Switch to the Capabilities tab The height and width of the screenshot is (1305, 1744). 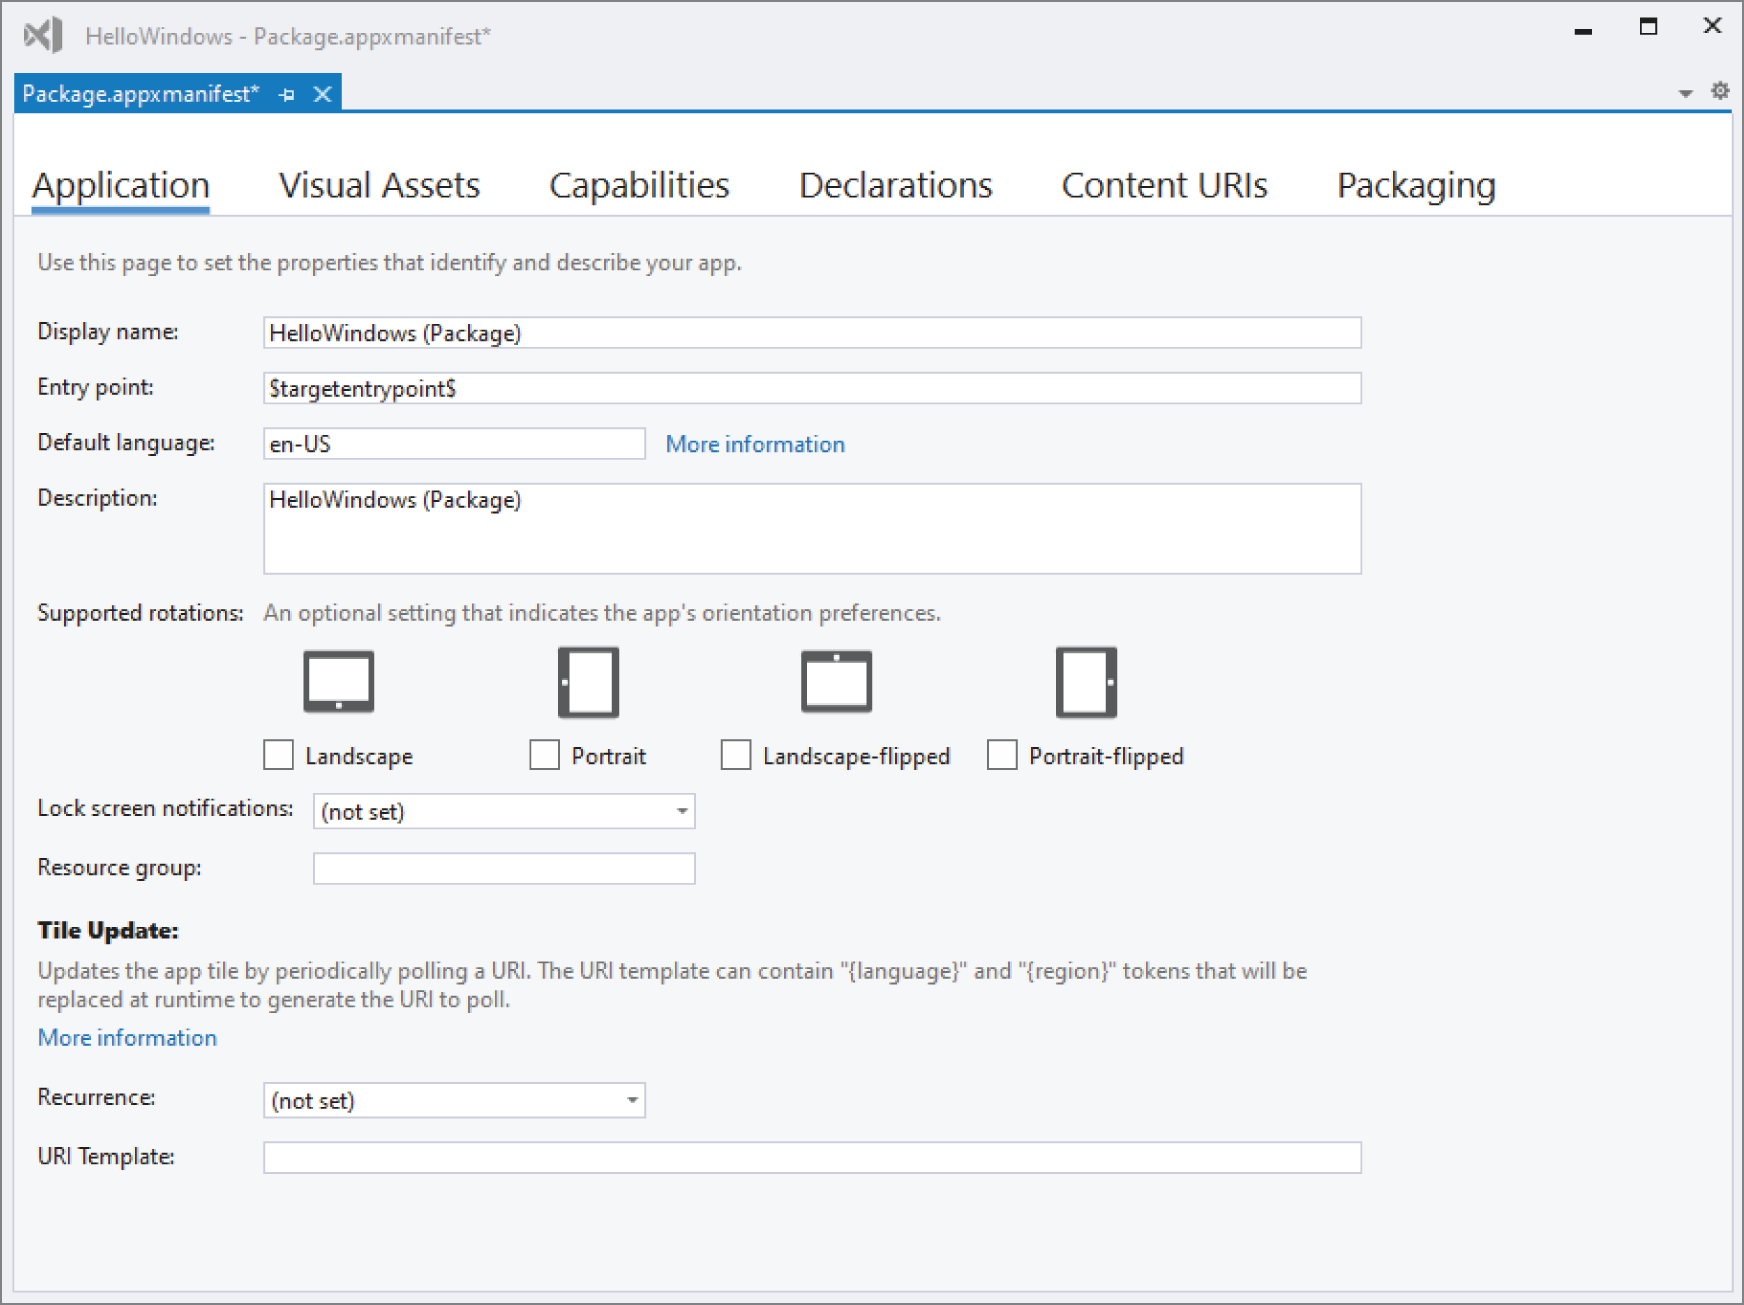tap(639, 185)
